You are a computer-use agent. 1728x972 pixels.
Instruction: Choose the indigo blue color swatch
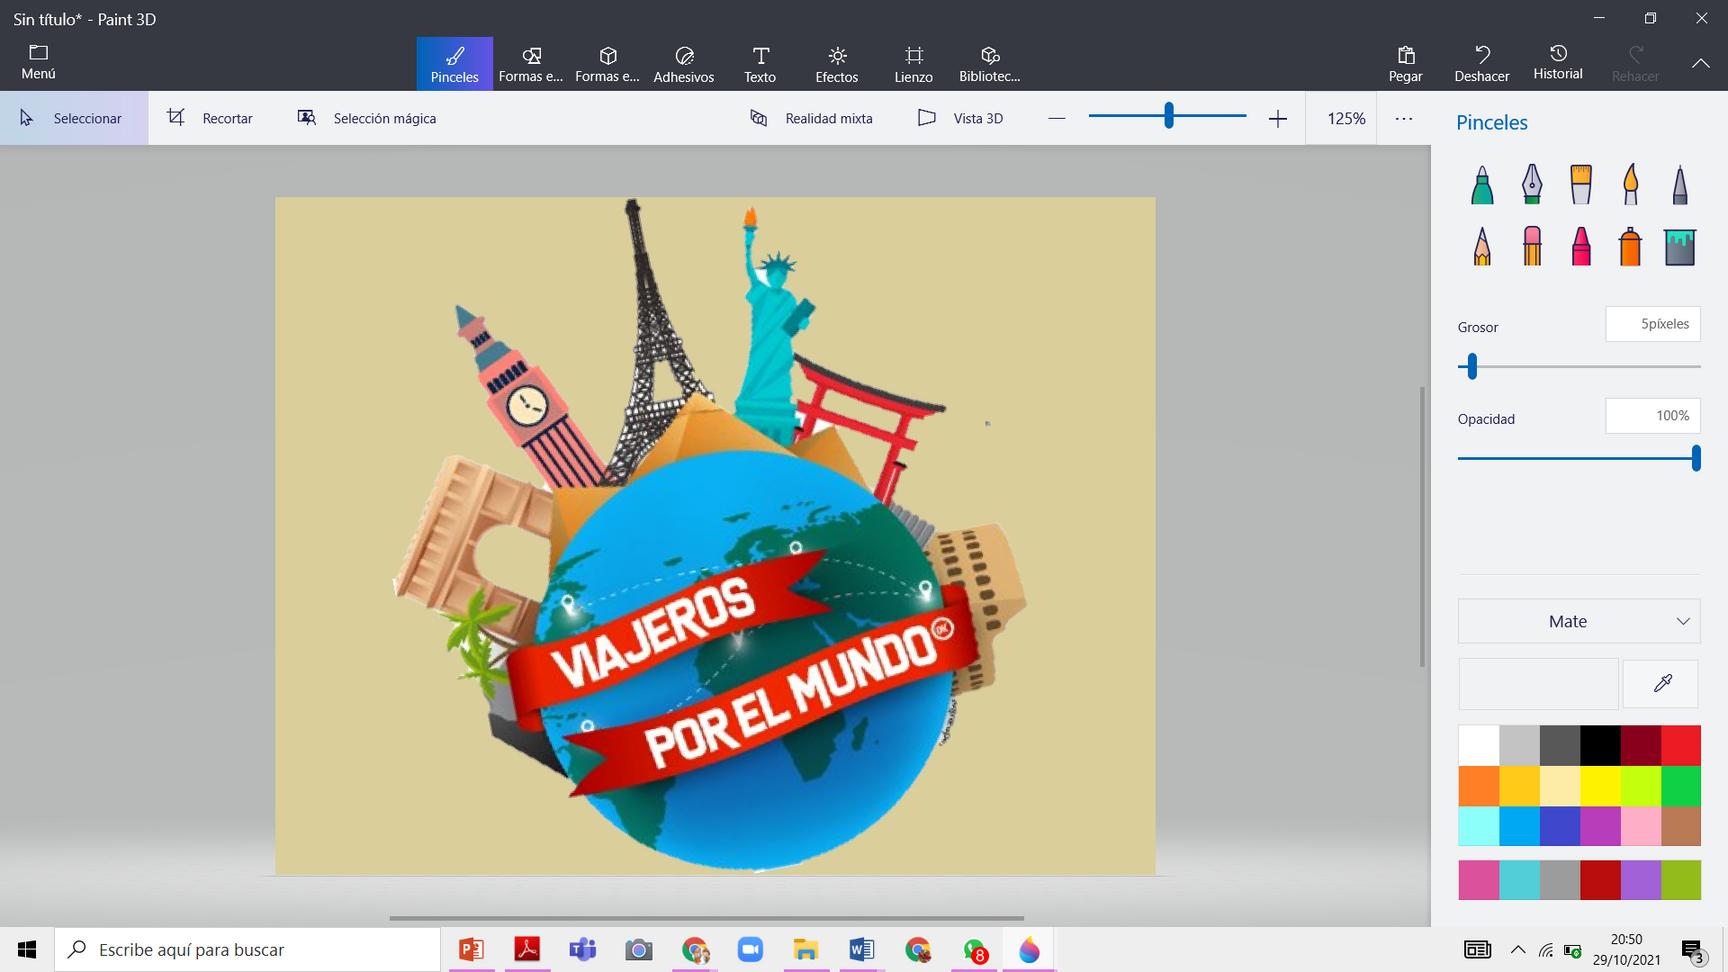tap(1559, 826)
